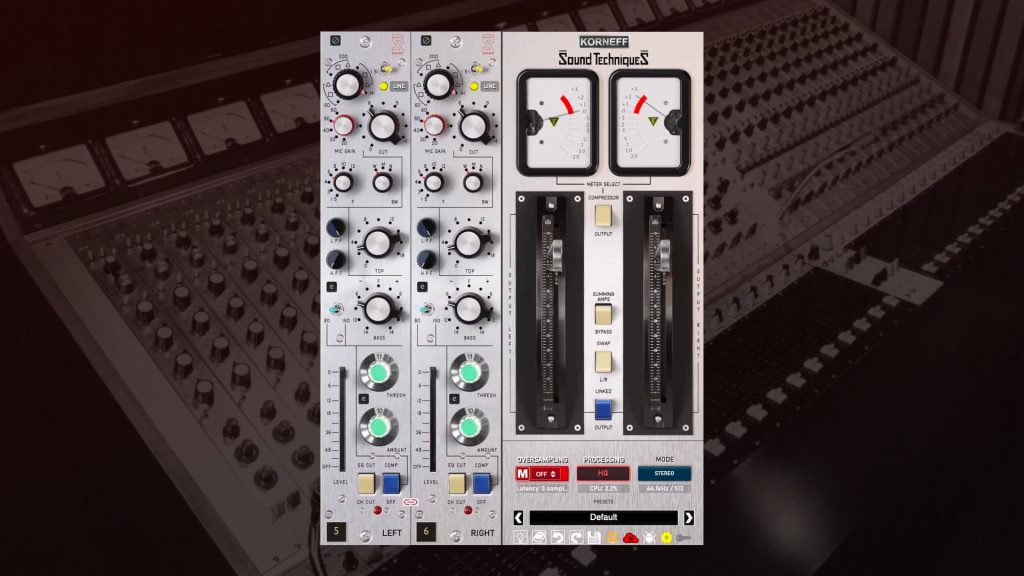Click the channel 6 number label
The height and width of the screenshot is (576, 1024).
click(426, 532)
